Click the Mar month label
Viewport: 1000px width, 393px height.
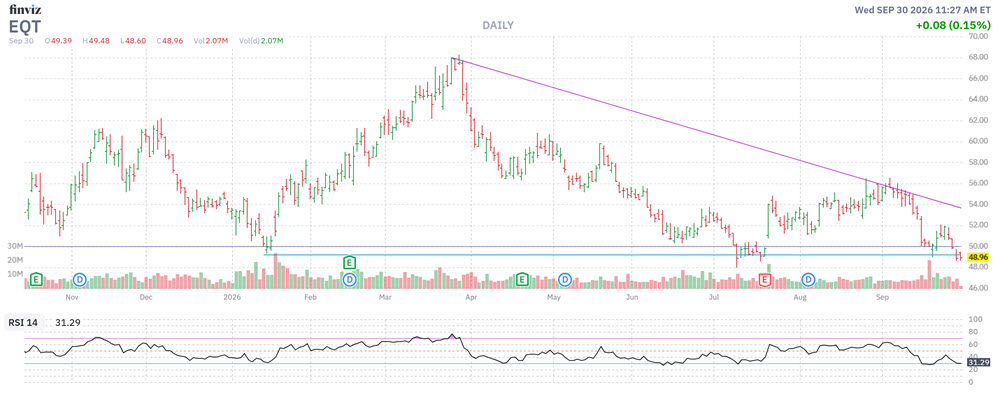coord(385,297)
